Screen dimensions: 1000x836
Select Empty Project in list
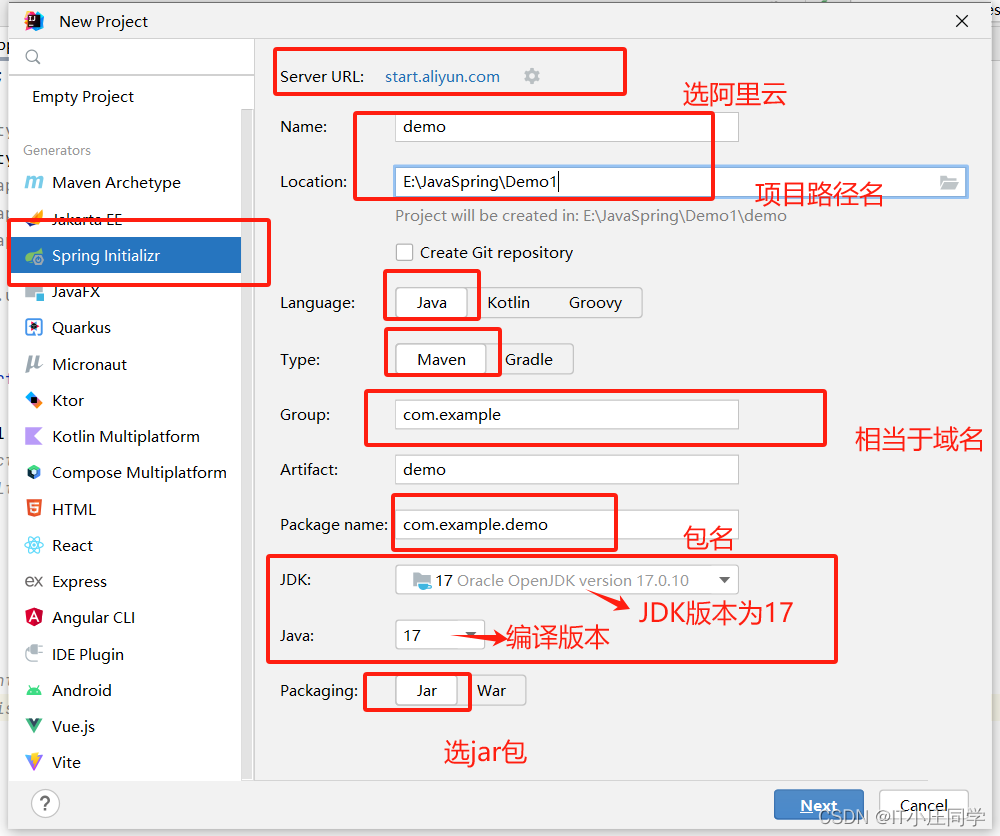click(x=126, y=96)
